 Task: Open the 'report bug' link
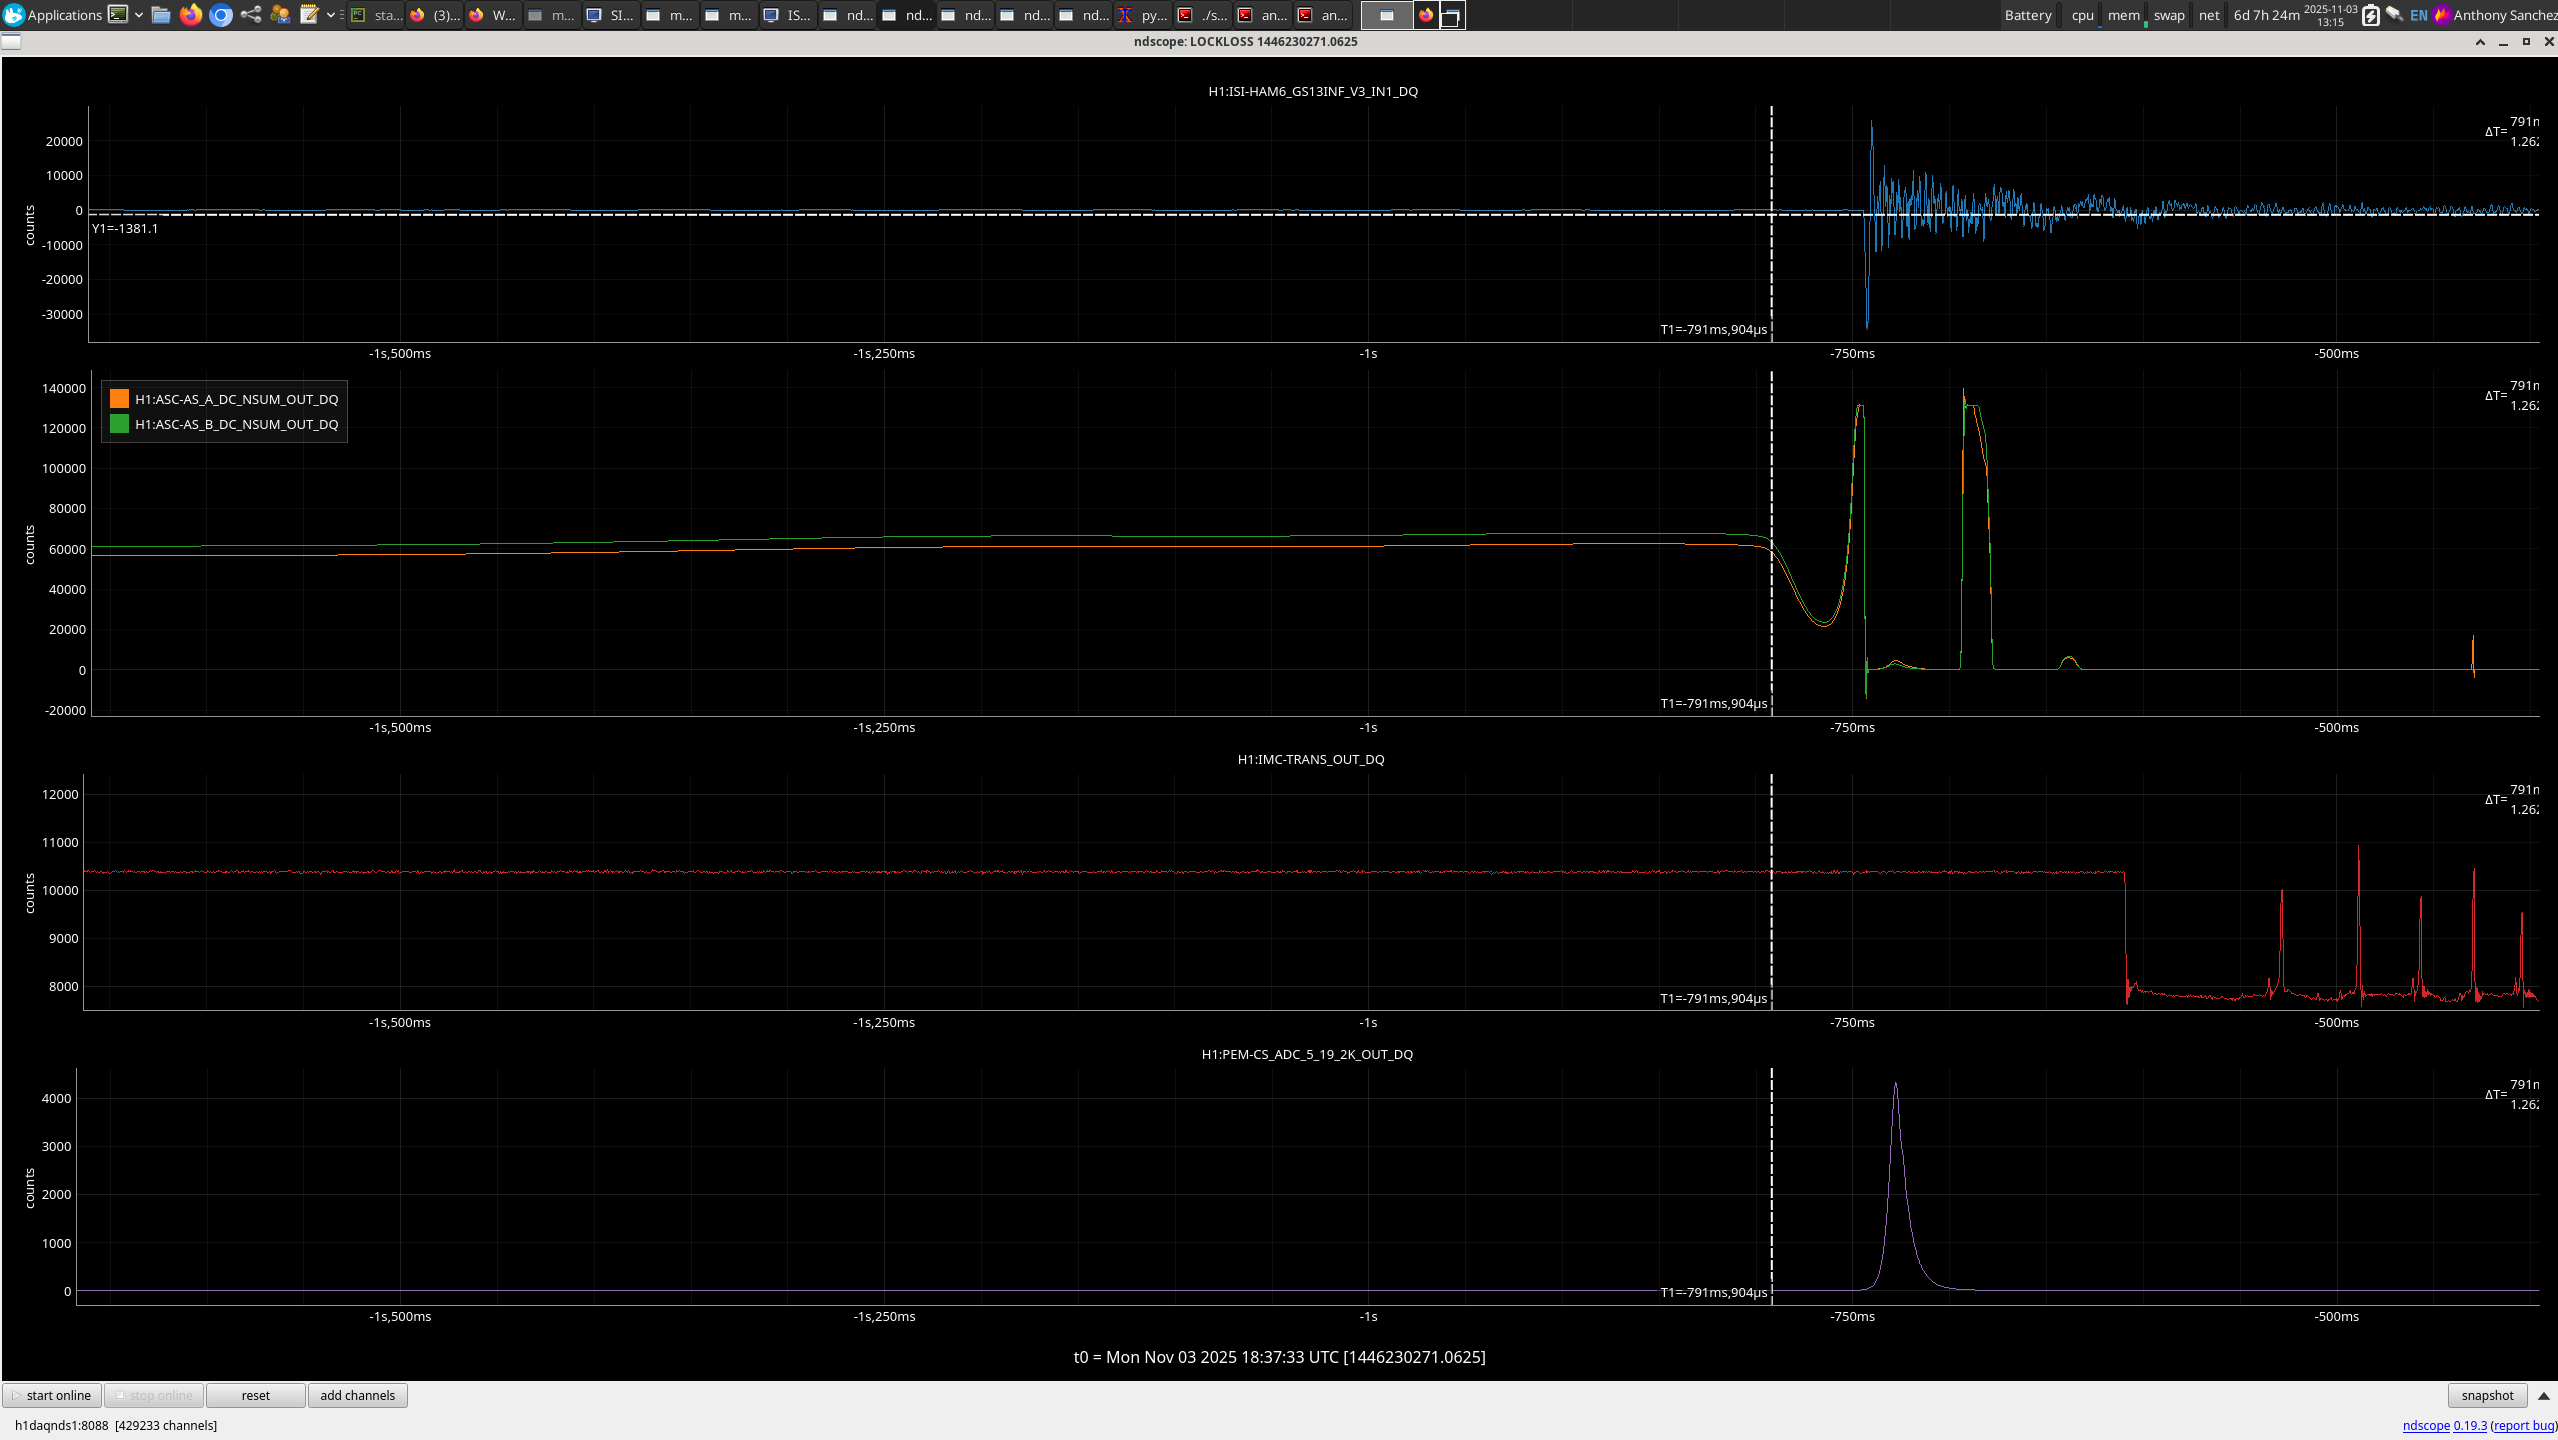[x=2524, y=1426]
